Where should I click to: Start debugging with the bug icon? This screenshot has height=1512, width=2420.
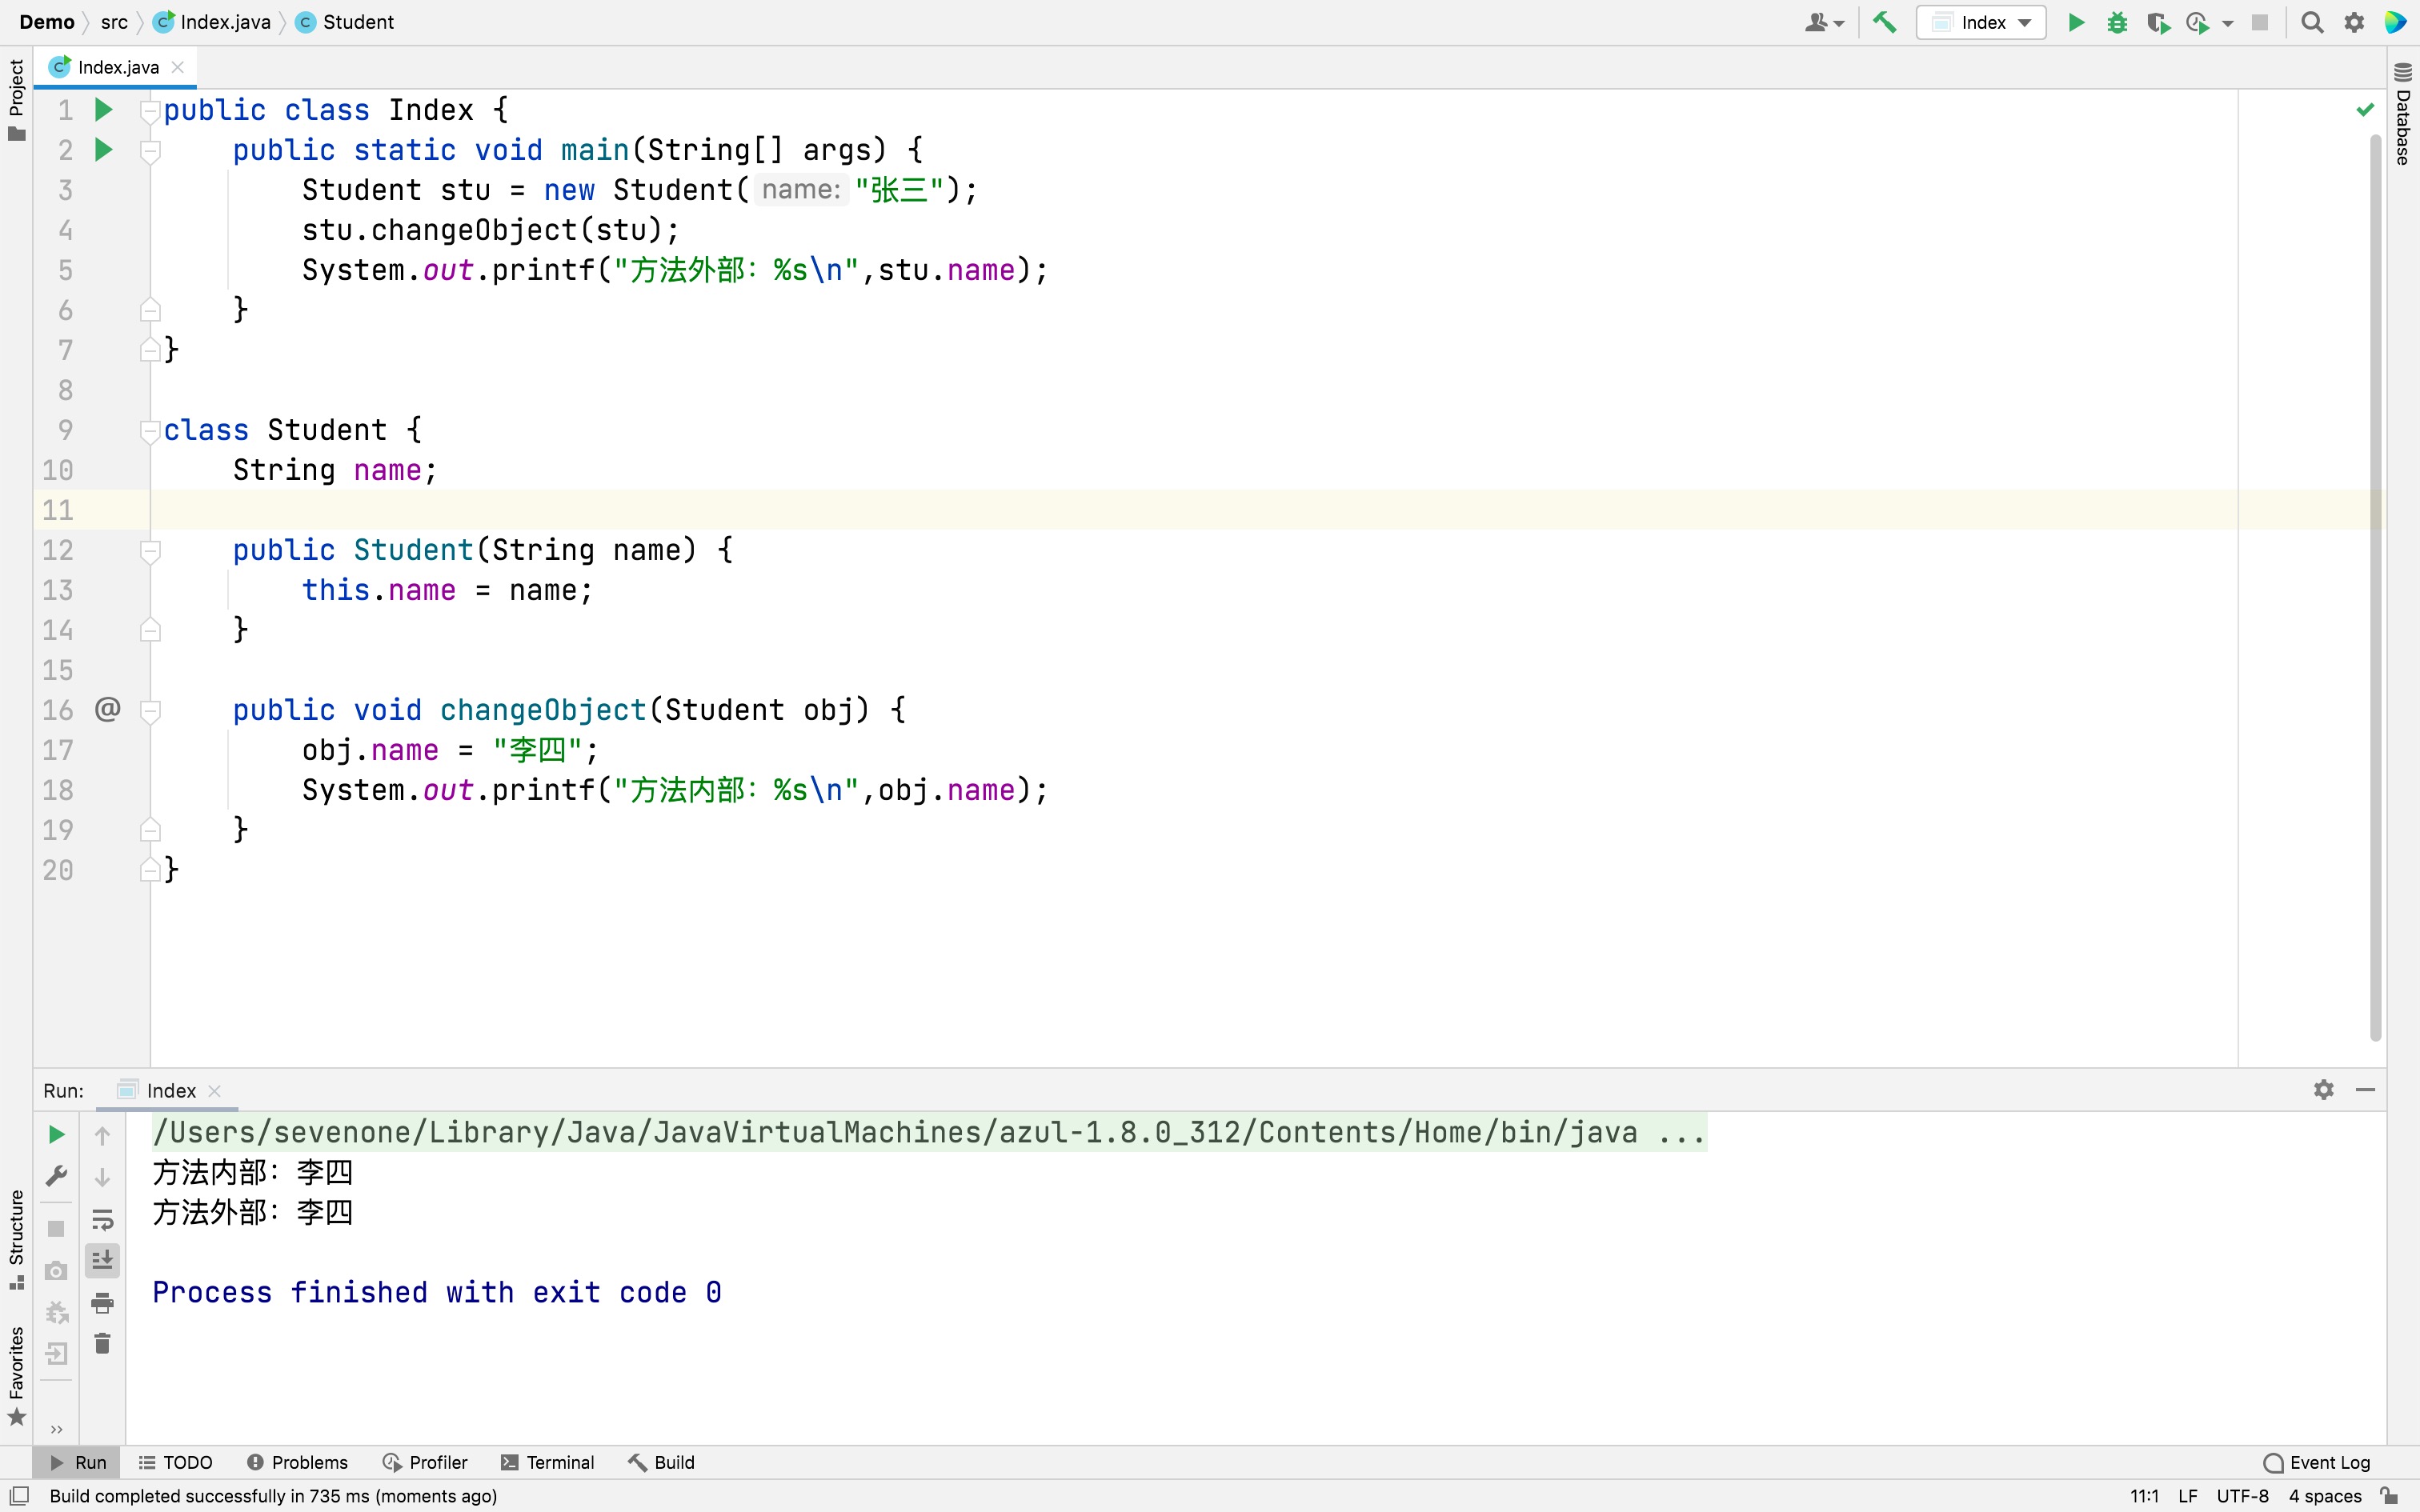click(2117, 22)
